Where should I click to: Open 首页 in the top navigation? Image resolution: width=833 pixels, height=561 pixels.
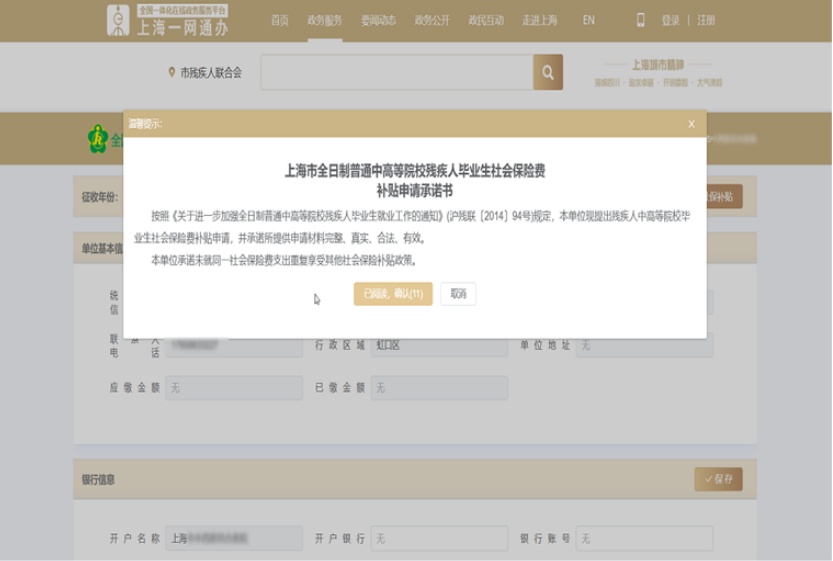[x=280, y=20]
